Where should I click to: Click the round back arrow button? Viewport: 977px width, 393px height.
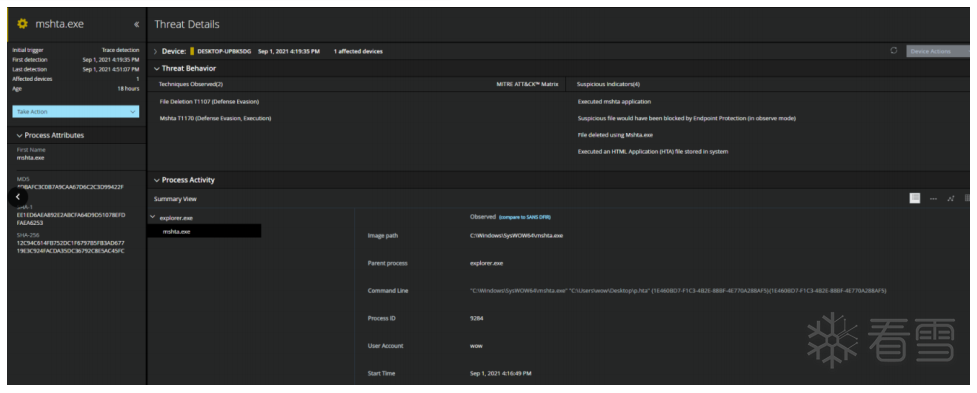coord(18,196)
